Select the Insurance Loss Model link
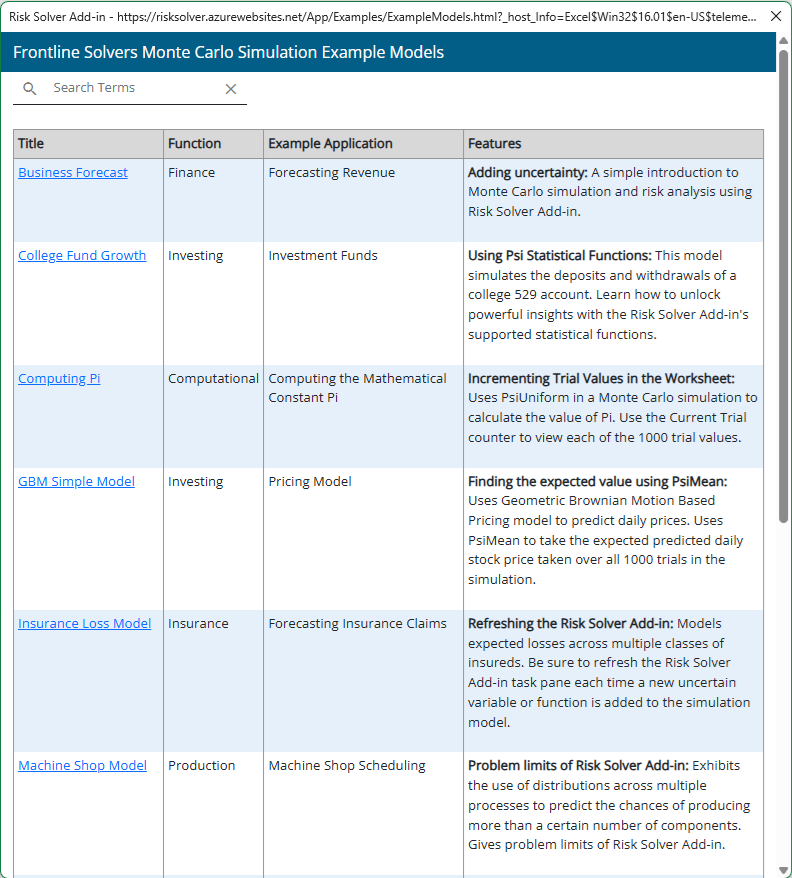 [85, 623]
